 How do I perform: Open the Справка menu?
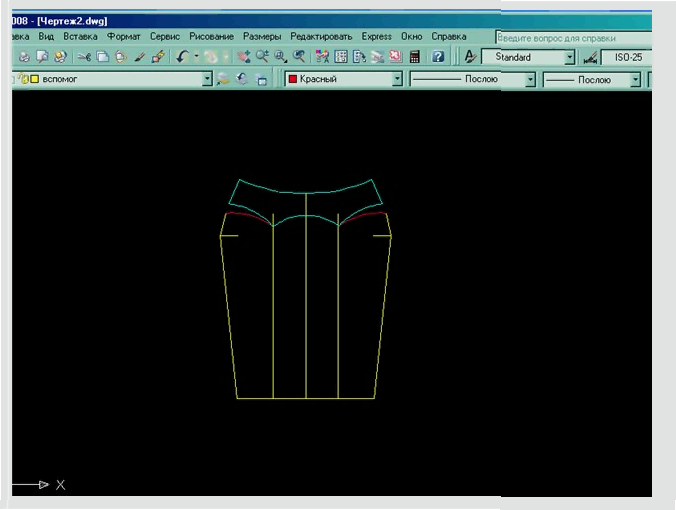point(449,36)
